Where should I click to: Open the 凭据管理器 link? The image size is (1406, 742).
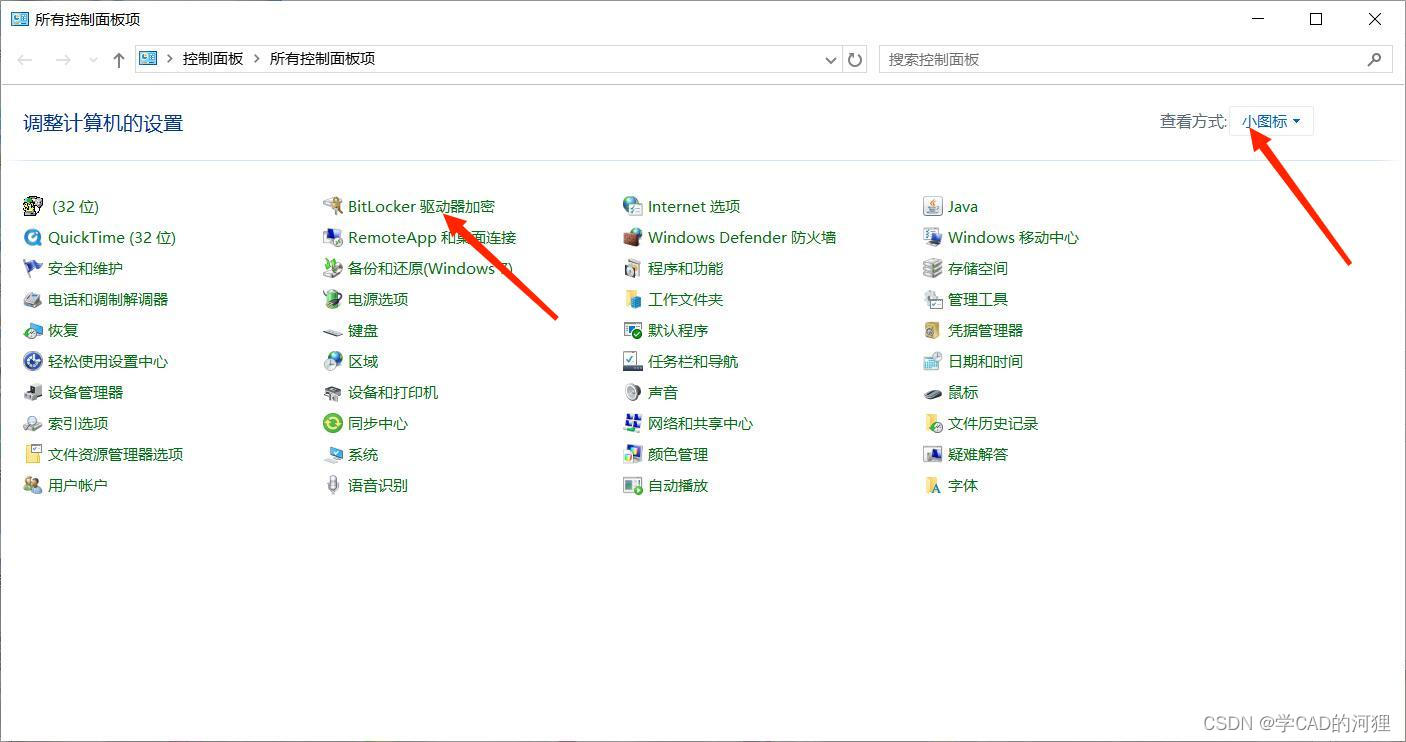985,330
